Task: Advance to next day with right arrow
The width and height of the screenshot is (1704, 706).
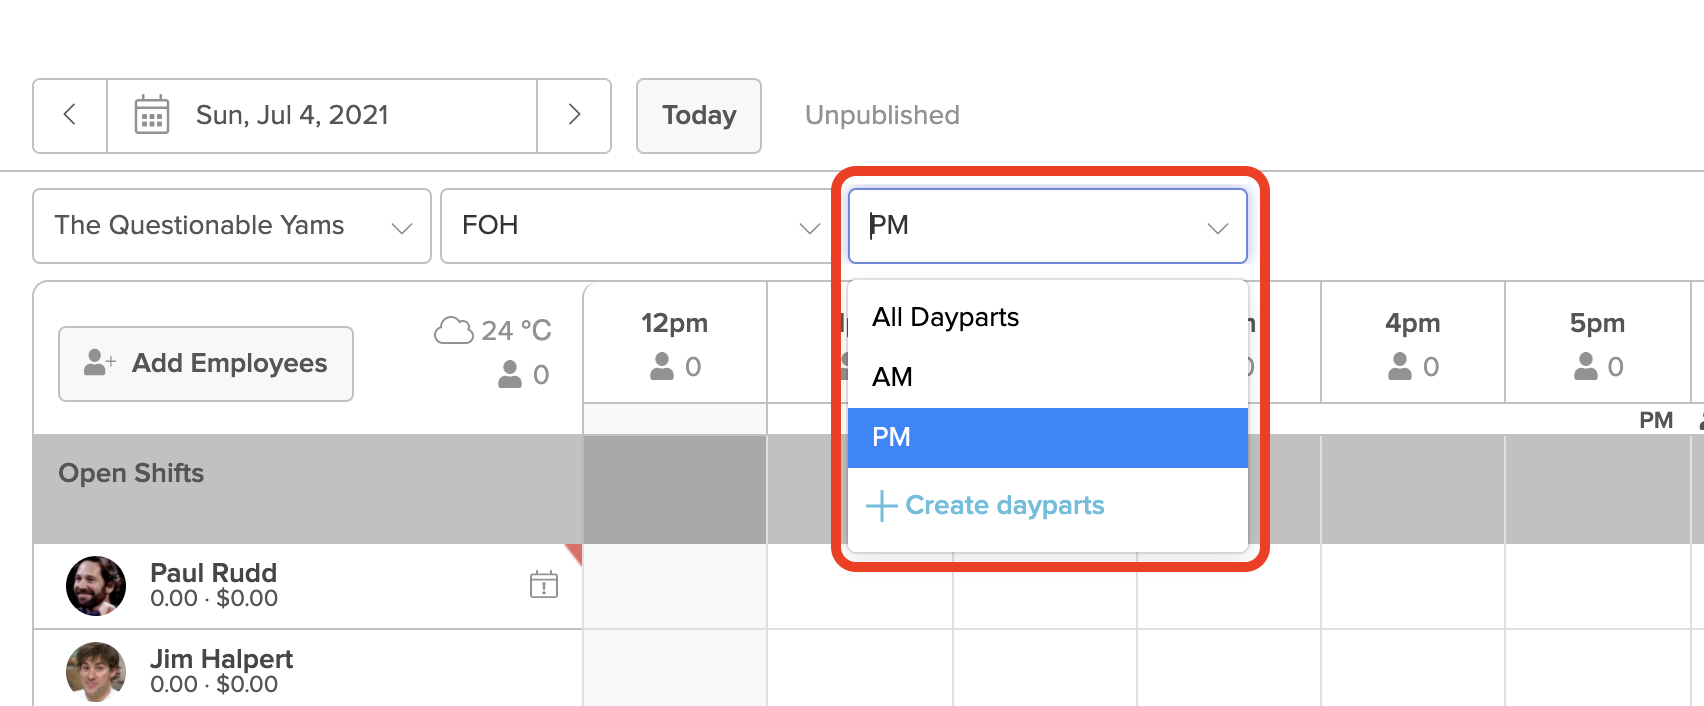Action: 574,115
